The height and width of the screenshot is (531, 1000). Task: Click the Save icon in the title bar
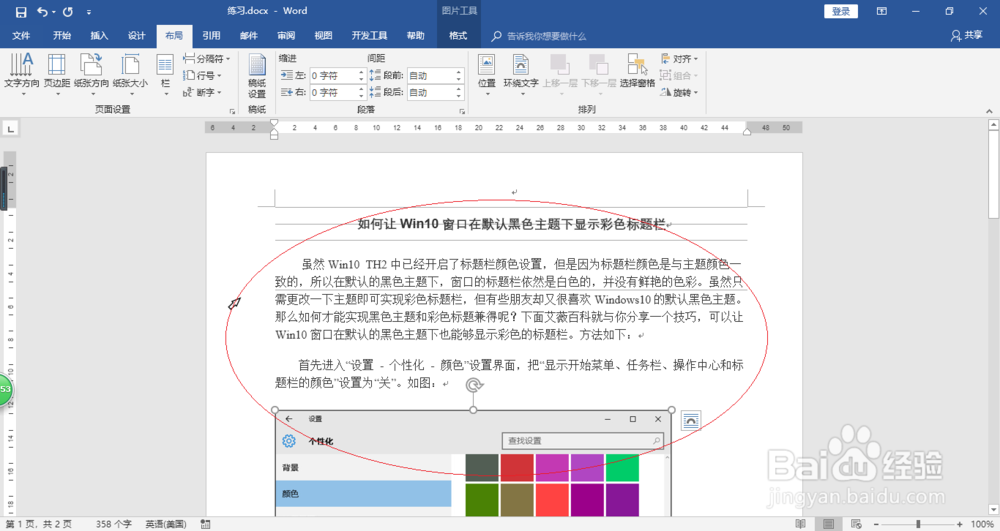tap(21, 11)
